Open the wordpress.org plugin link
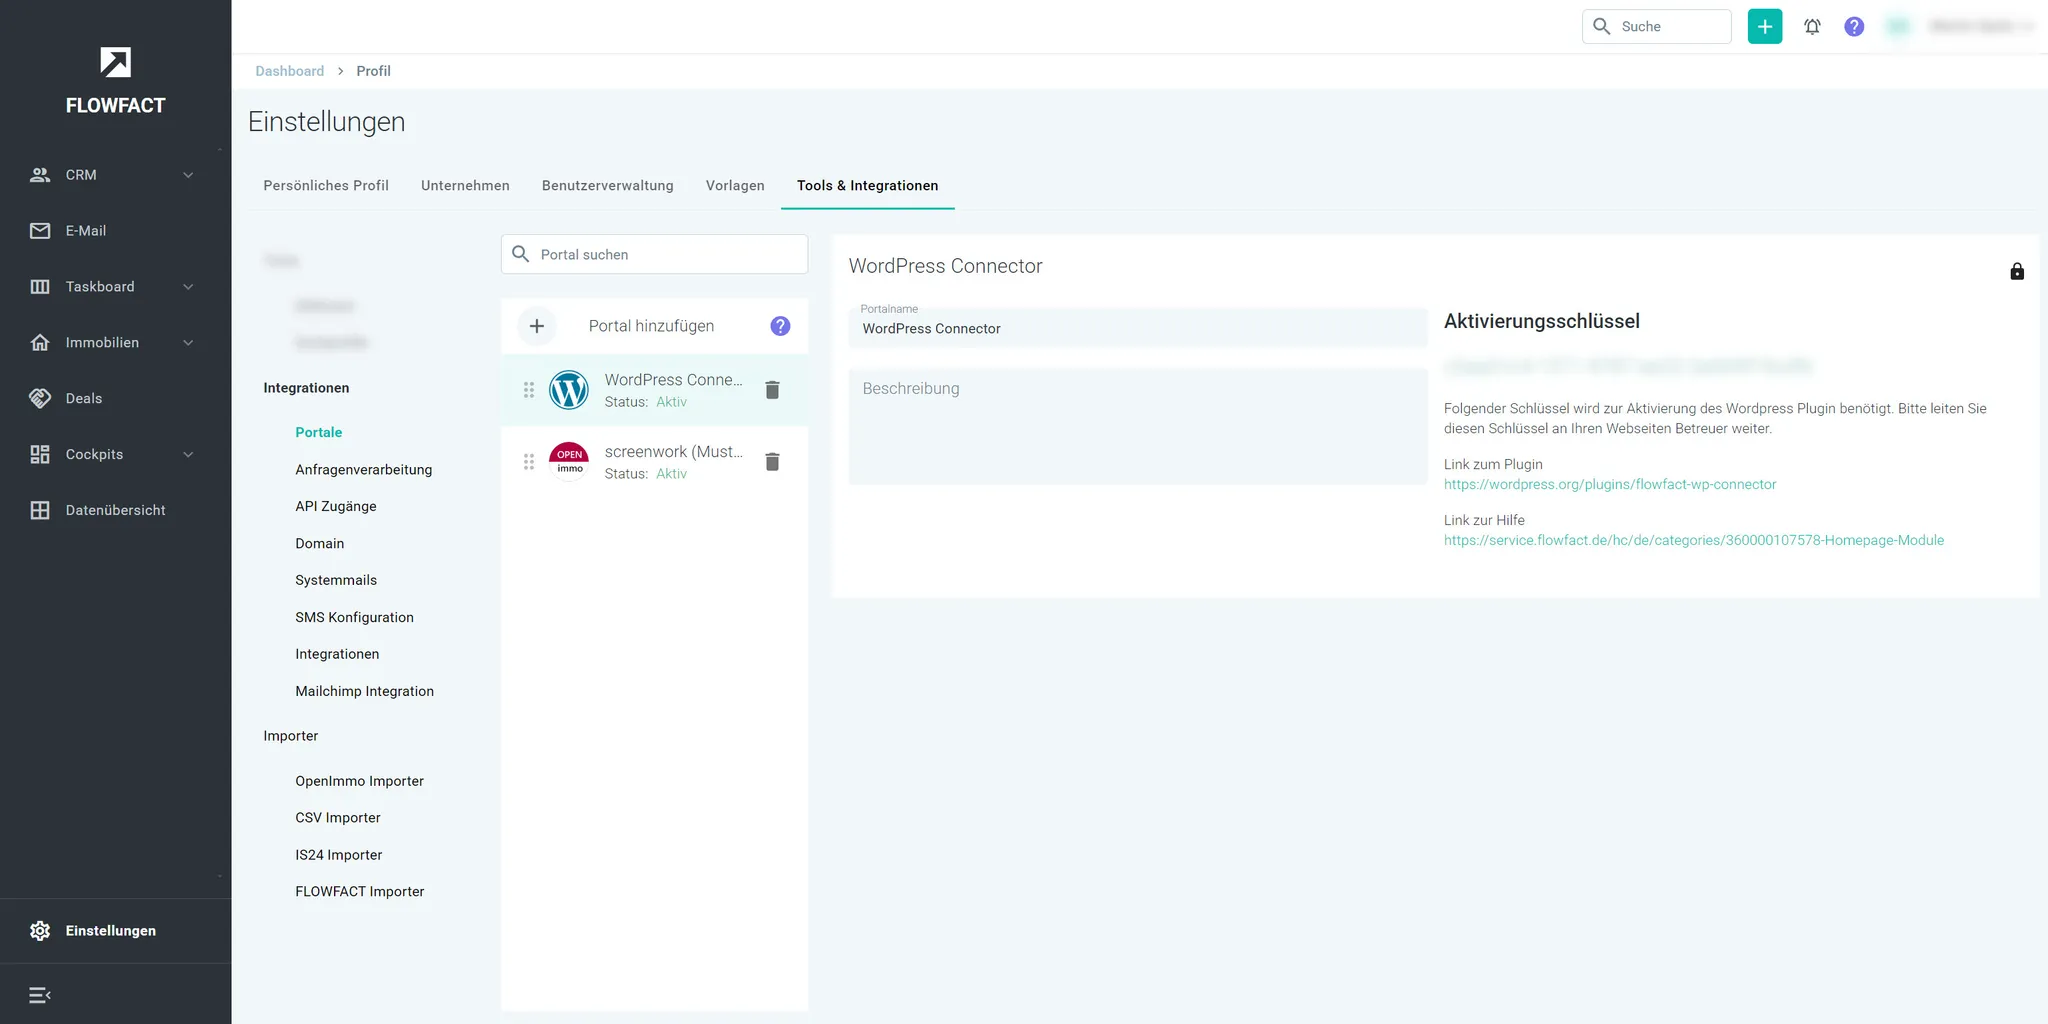The width and height of the screenshot is (2048, 1024). (x=1610, y=484)
